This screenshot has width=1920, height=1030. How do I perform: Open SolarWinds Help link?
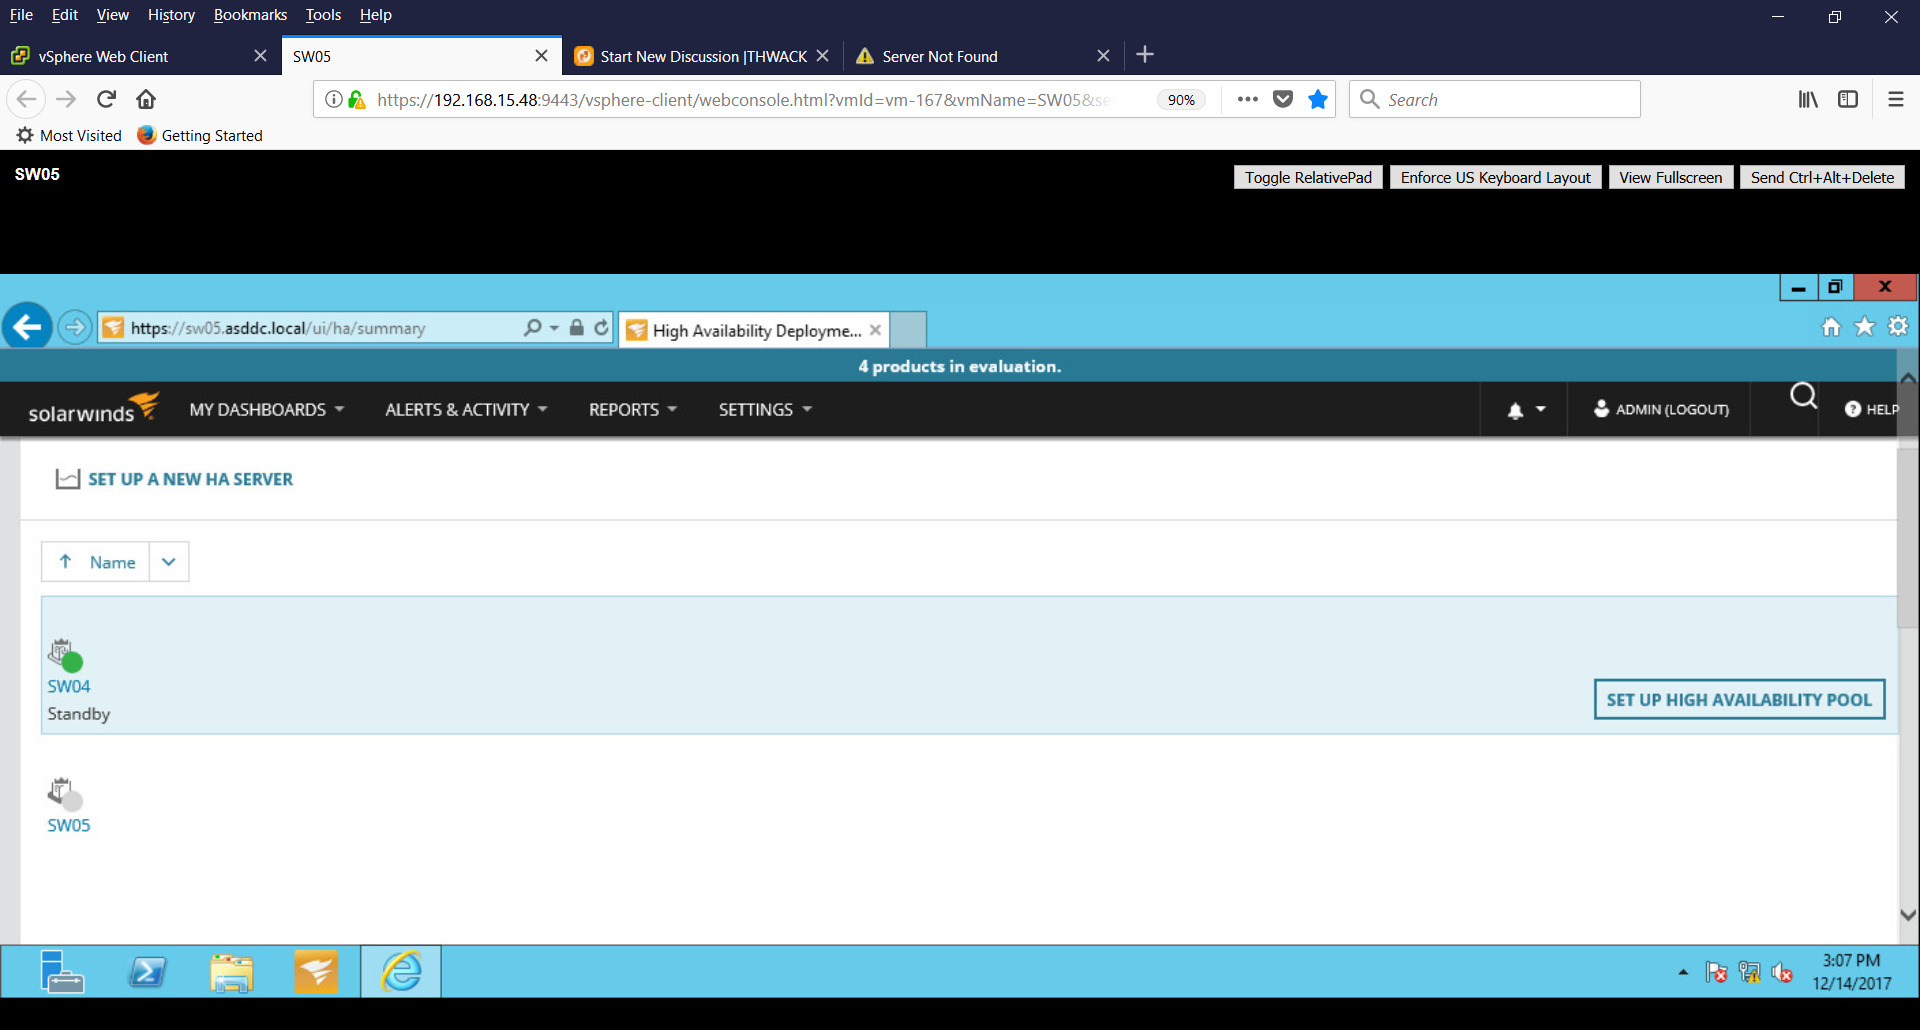point(1871,409)
